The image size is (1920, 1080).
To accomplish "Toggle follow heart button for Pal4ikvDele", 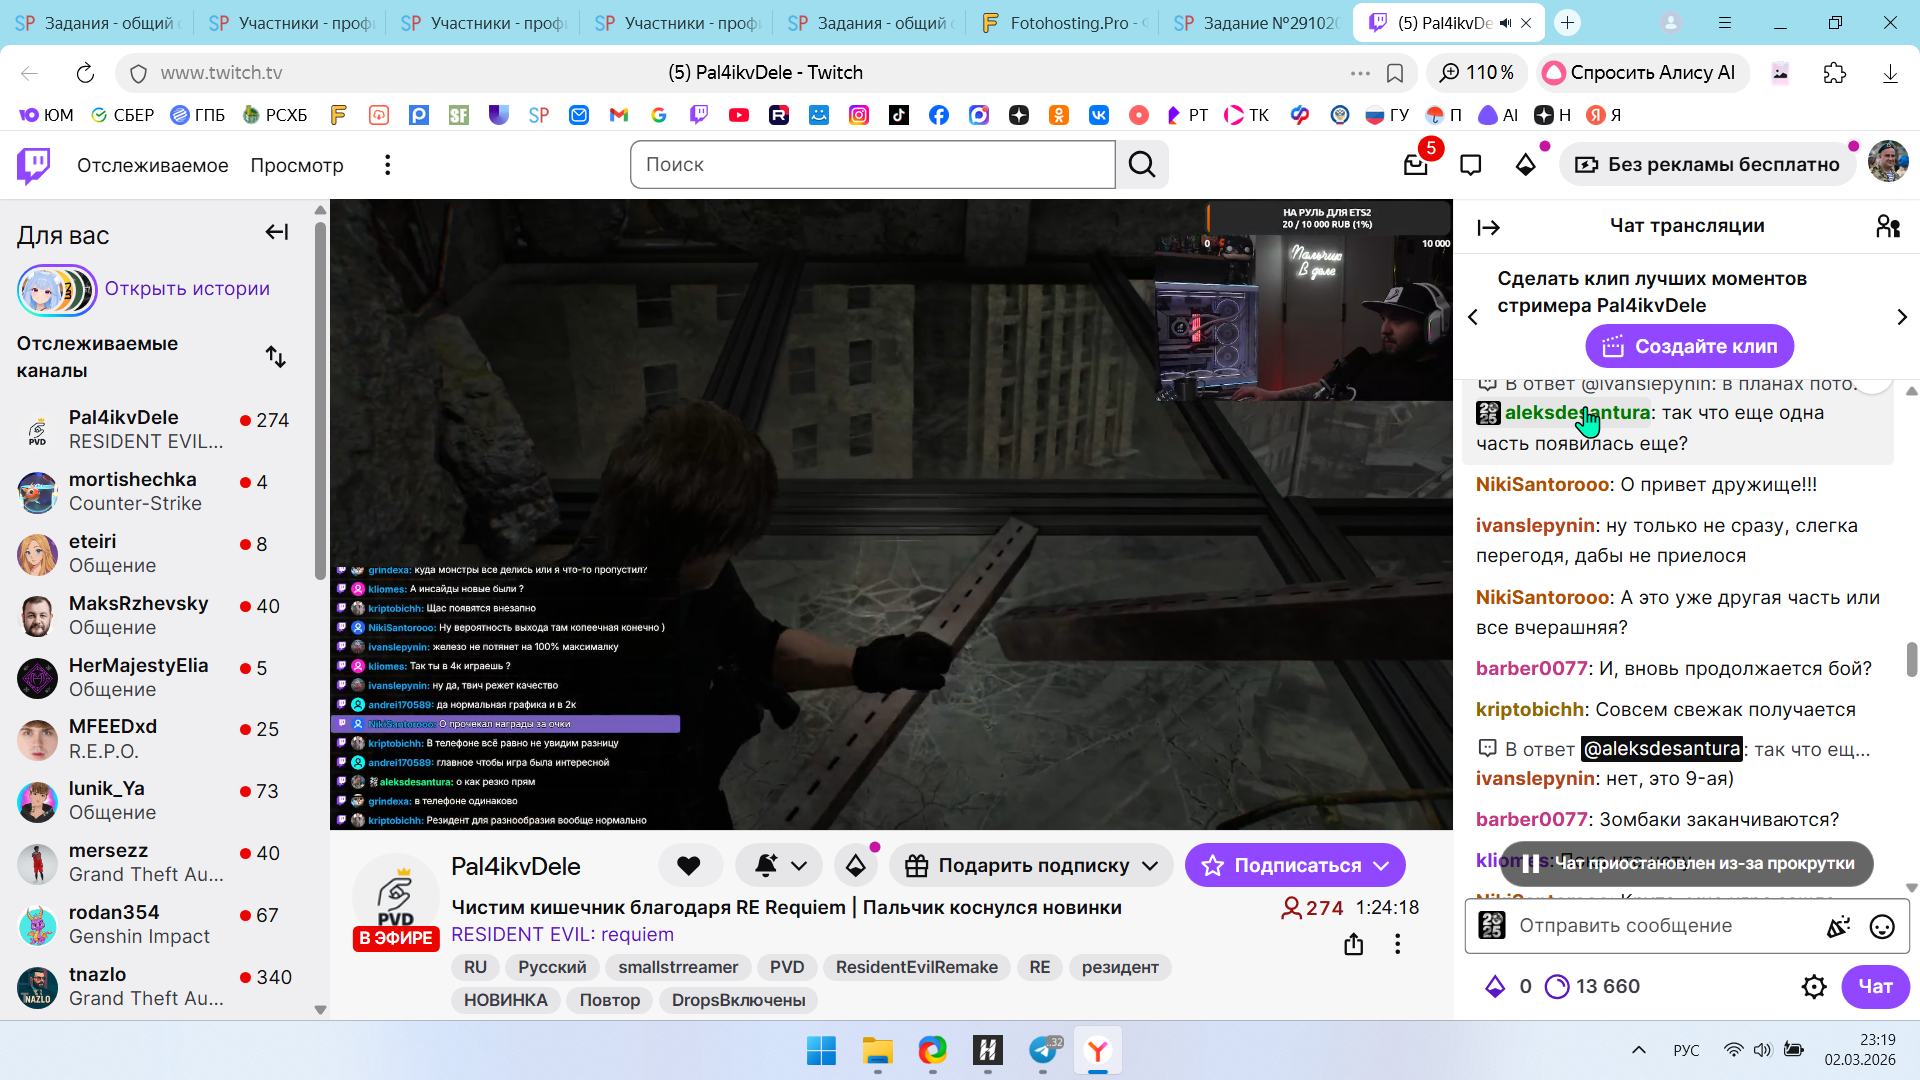I will (689, 866).
